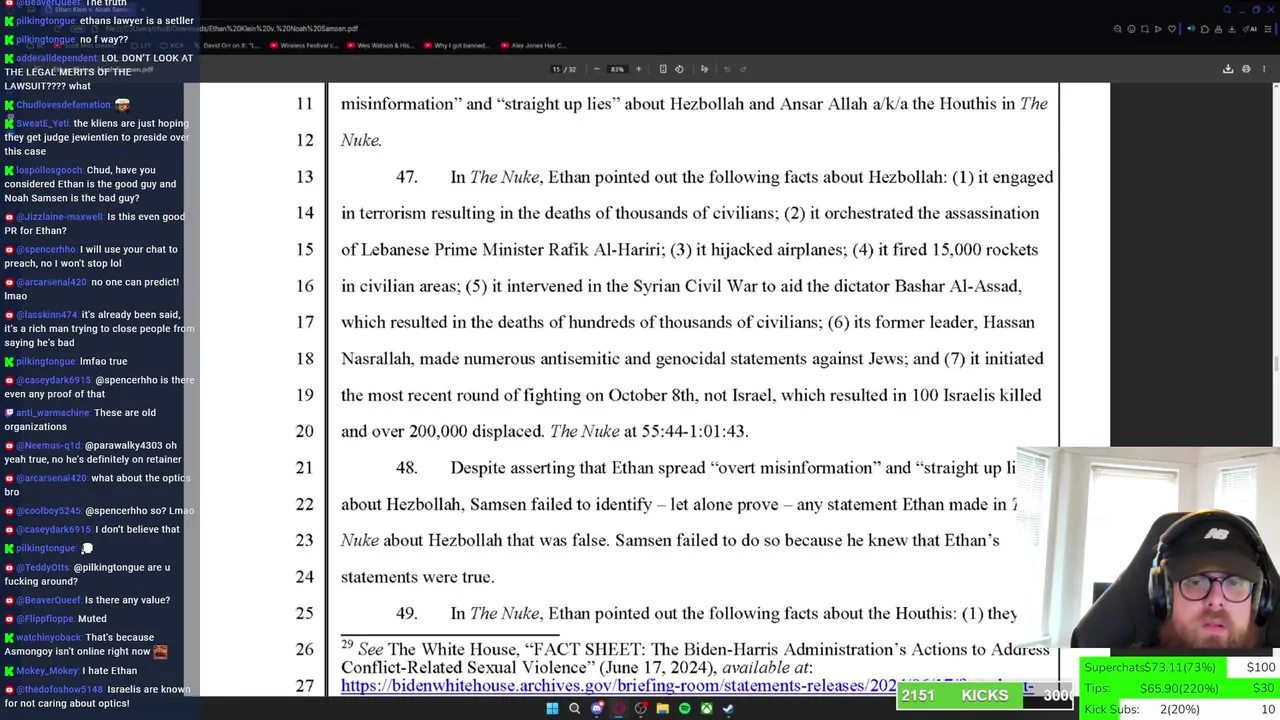Download the PDF document
This screenshot has height=720, width=1280.
pos(1228,69)
